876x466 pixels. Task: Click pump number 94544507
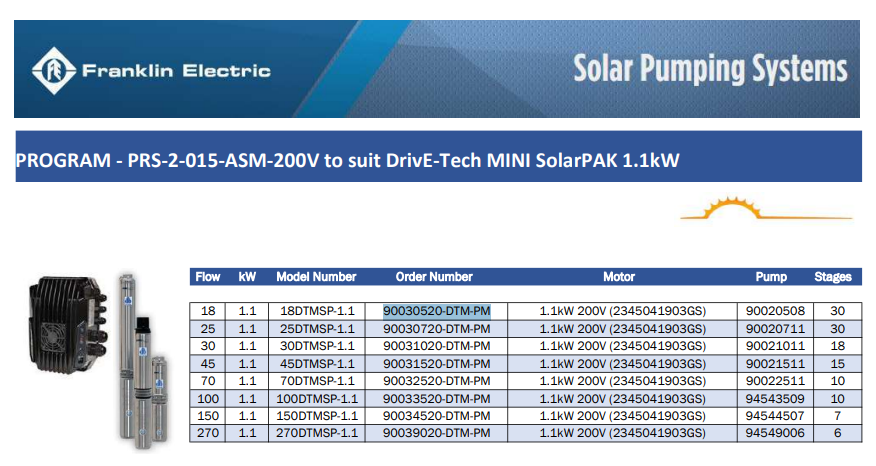tap(775, 416)
